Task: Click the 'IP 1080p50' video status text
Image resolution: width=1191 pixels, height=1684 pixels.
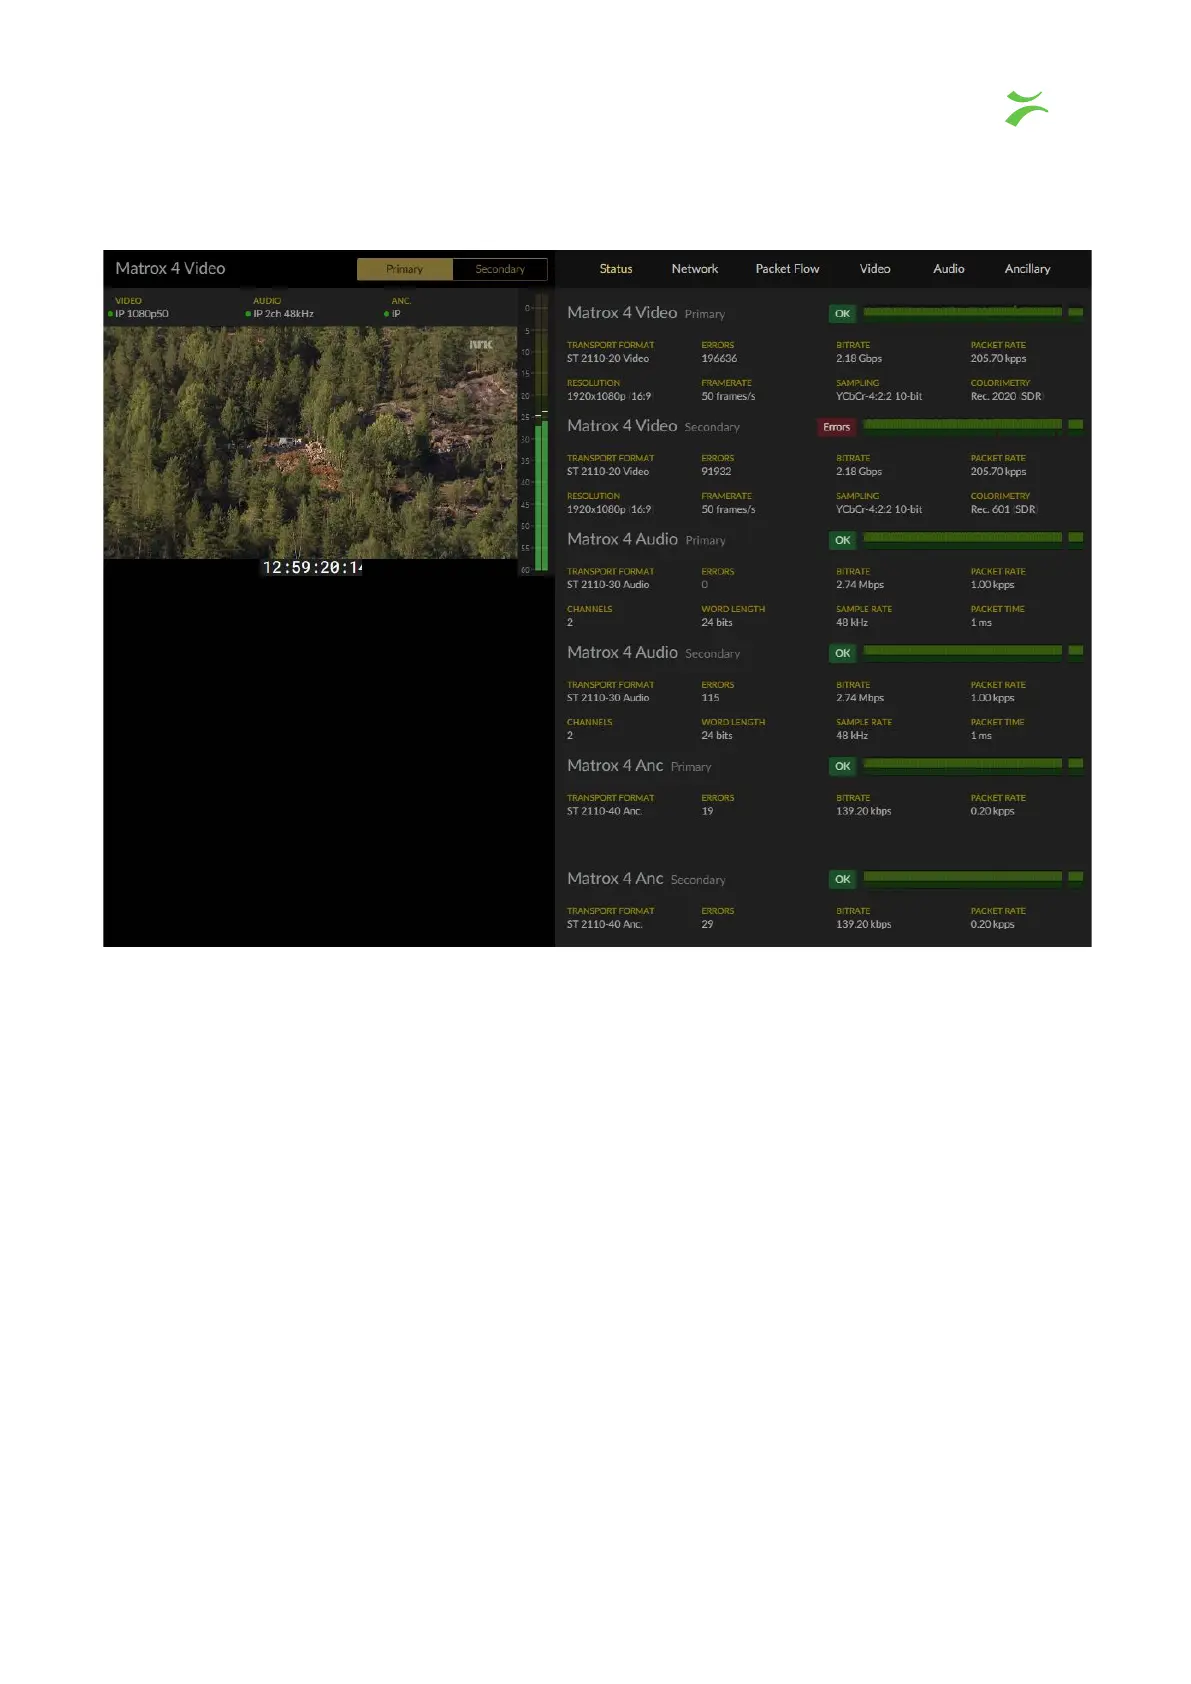Action: click(142, 314)
